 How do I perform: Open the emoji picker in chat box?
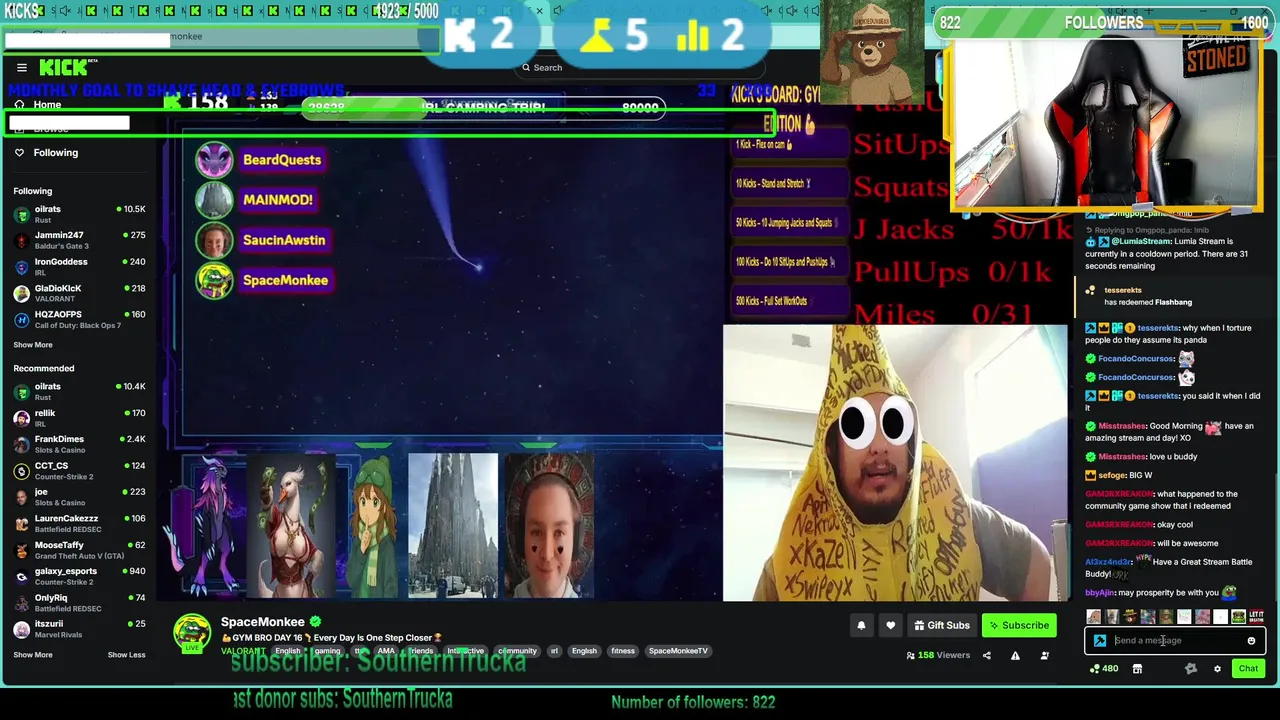coord(1251,641)
